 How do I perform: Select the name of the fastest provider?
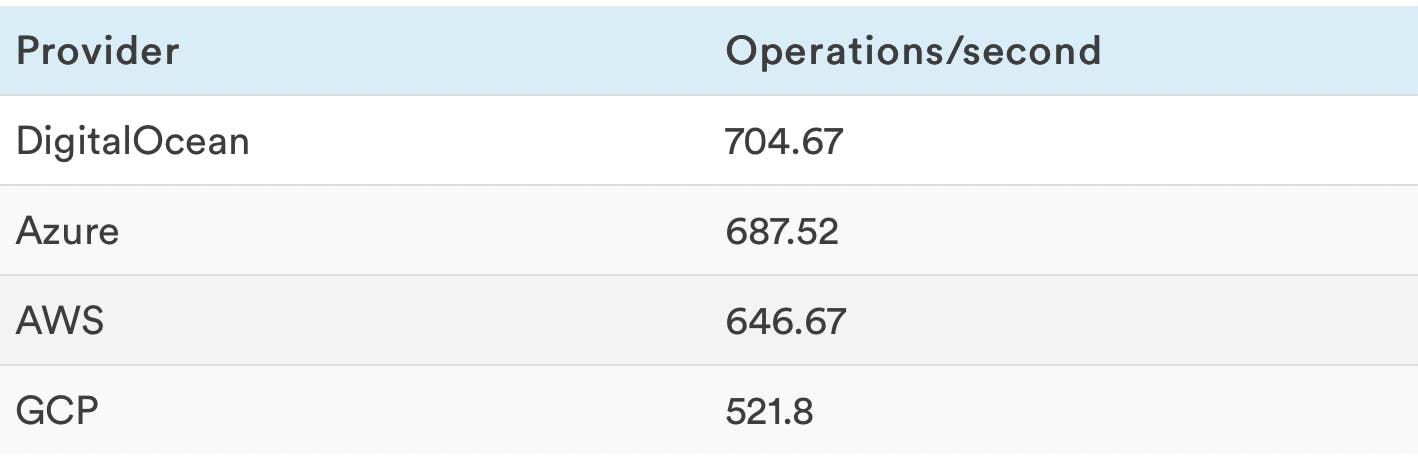point(133,141)
